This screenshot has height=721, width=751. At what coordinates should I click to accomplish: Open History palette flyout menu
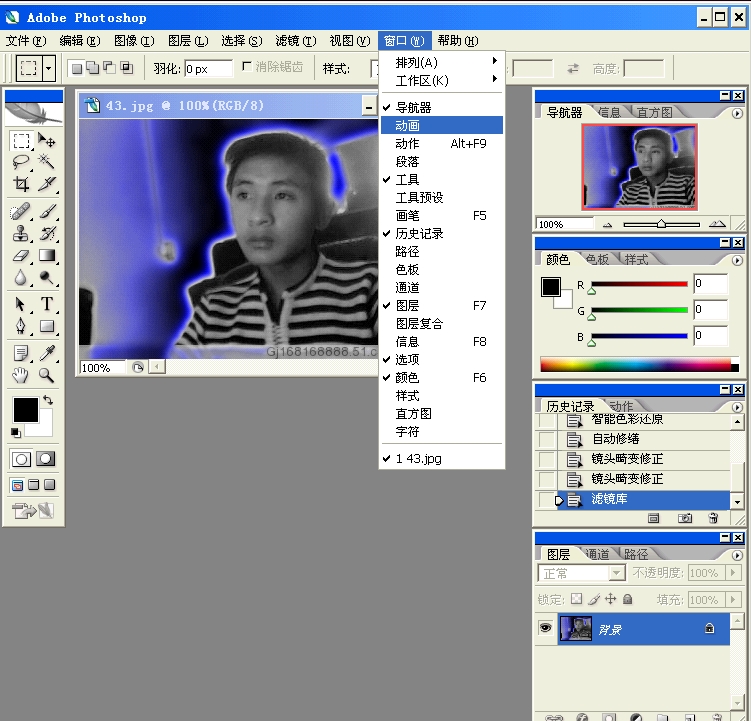click(737, 407)
